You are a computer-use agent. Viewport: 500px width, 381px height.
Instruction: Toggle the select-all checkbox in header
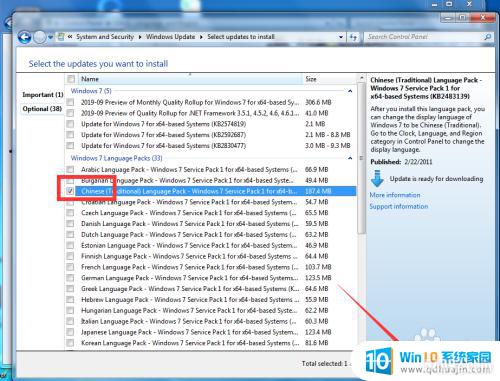(71, 79)
